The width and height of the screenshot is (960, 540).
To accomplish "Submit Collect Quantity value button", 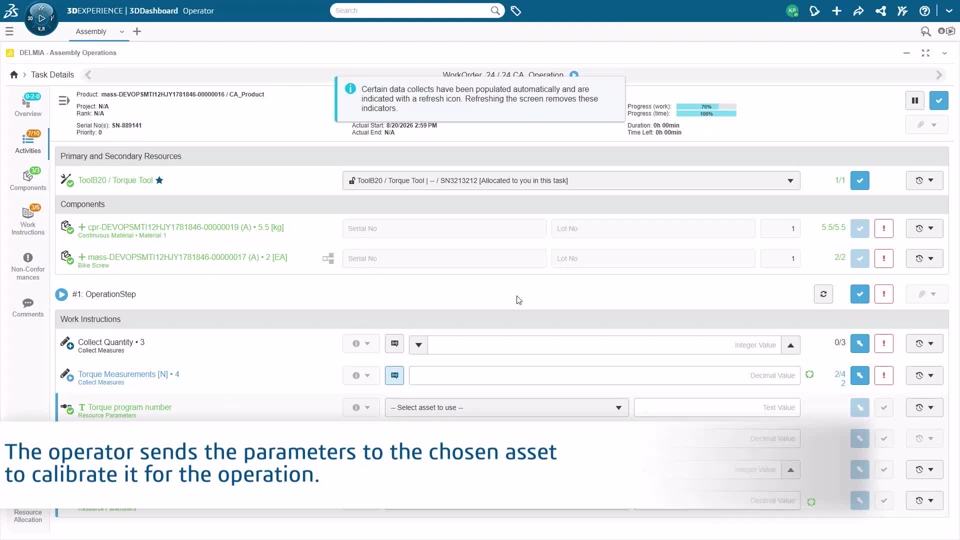I will tap(860, 343).
